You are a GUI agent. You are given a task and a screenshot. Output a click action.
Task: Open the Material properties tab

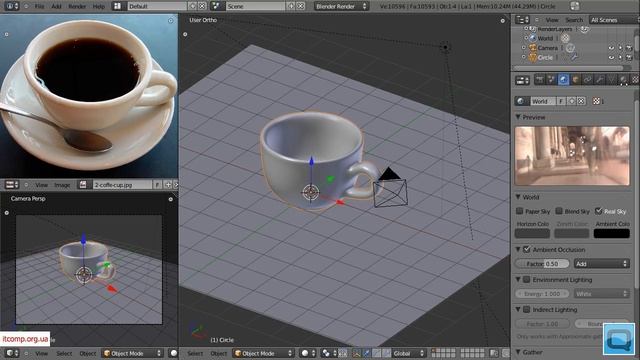(623, 80)
